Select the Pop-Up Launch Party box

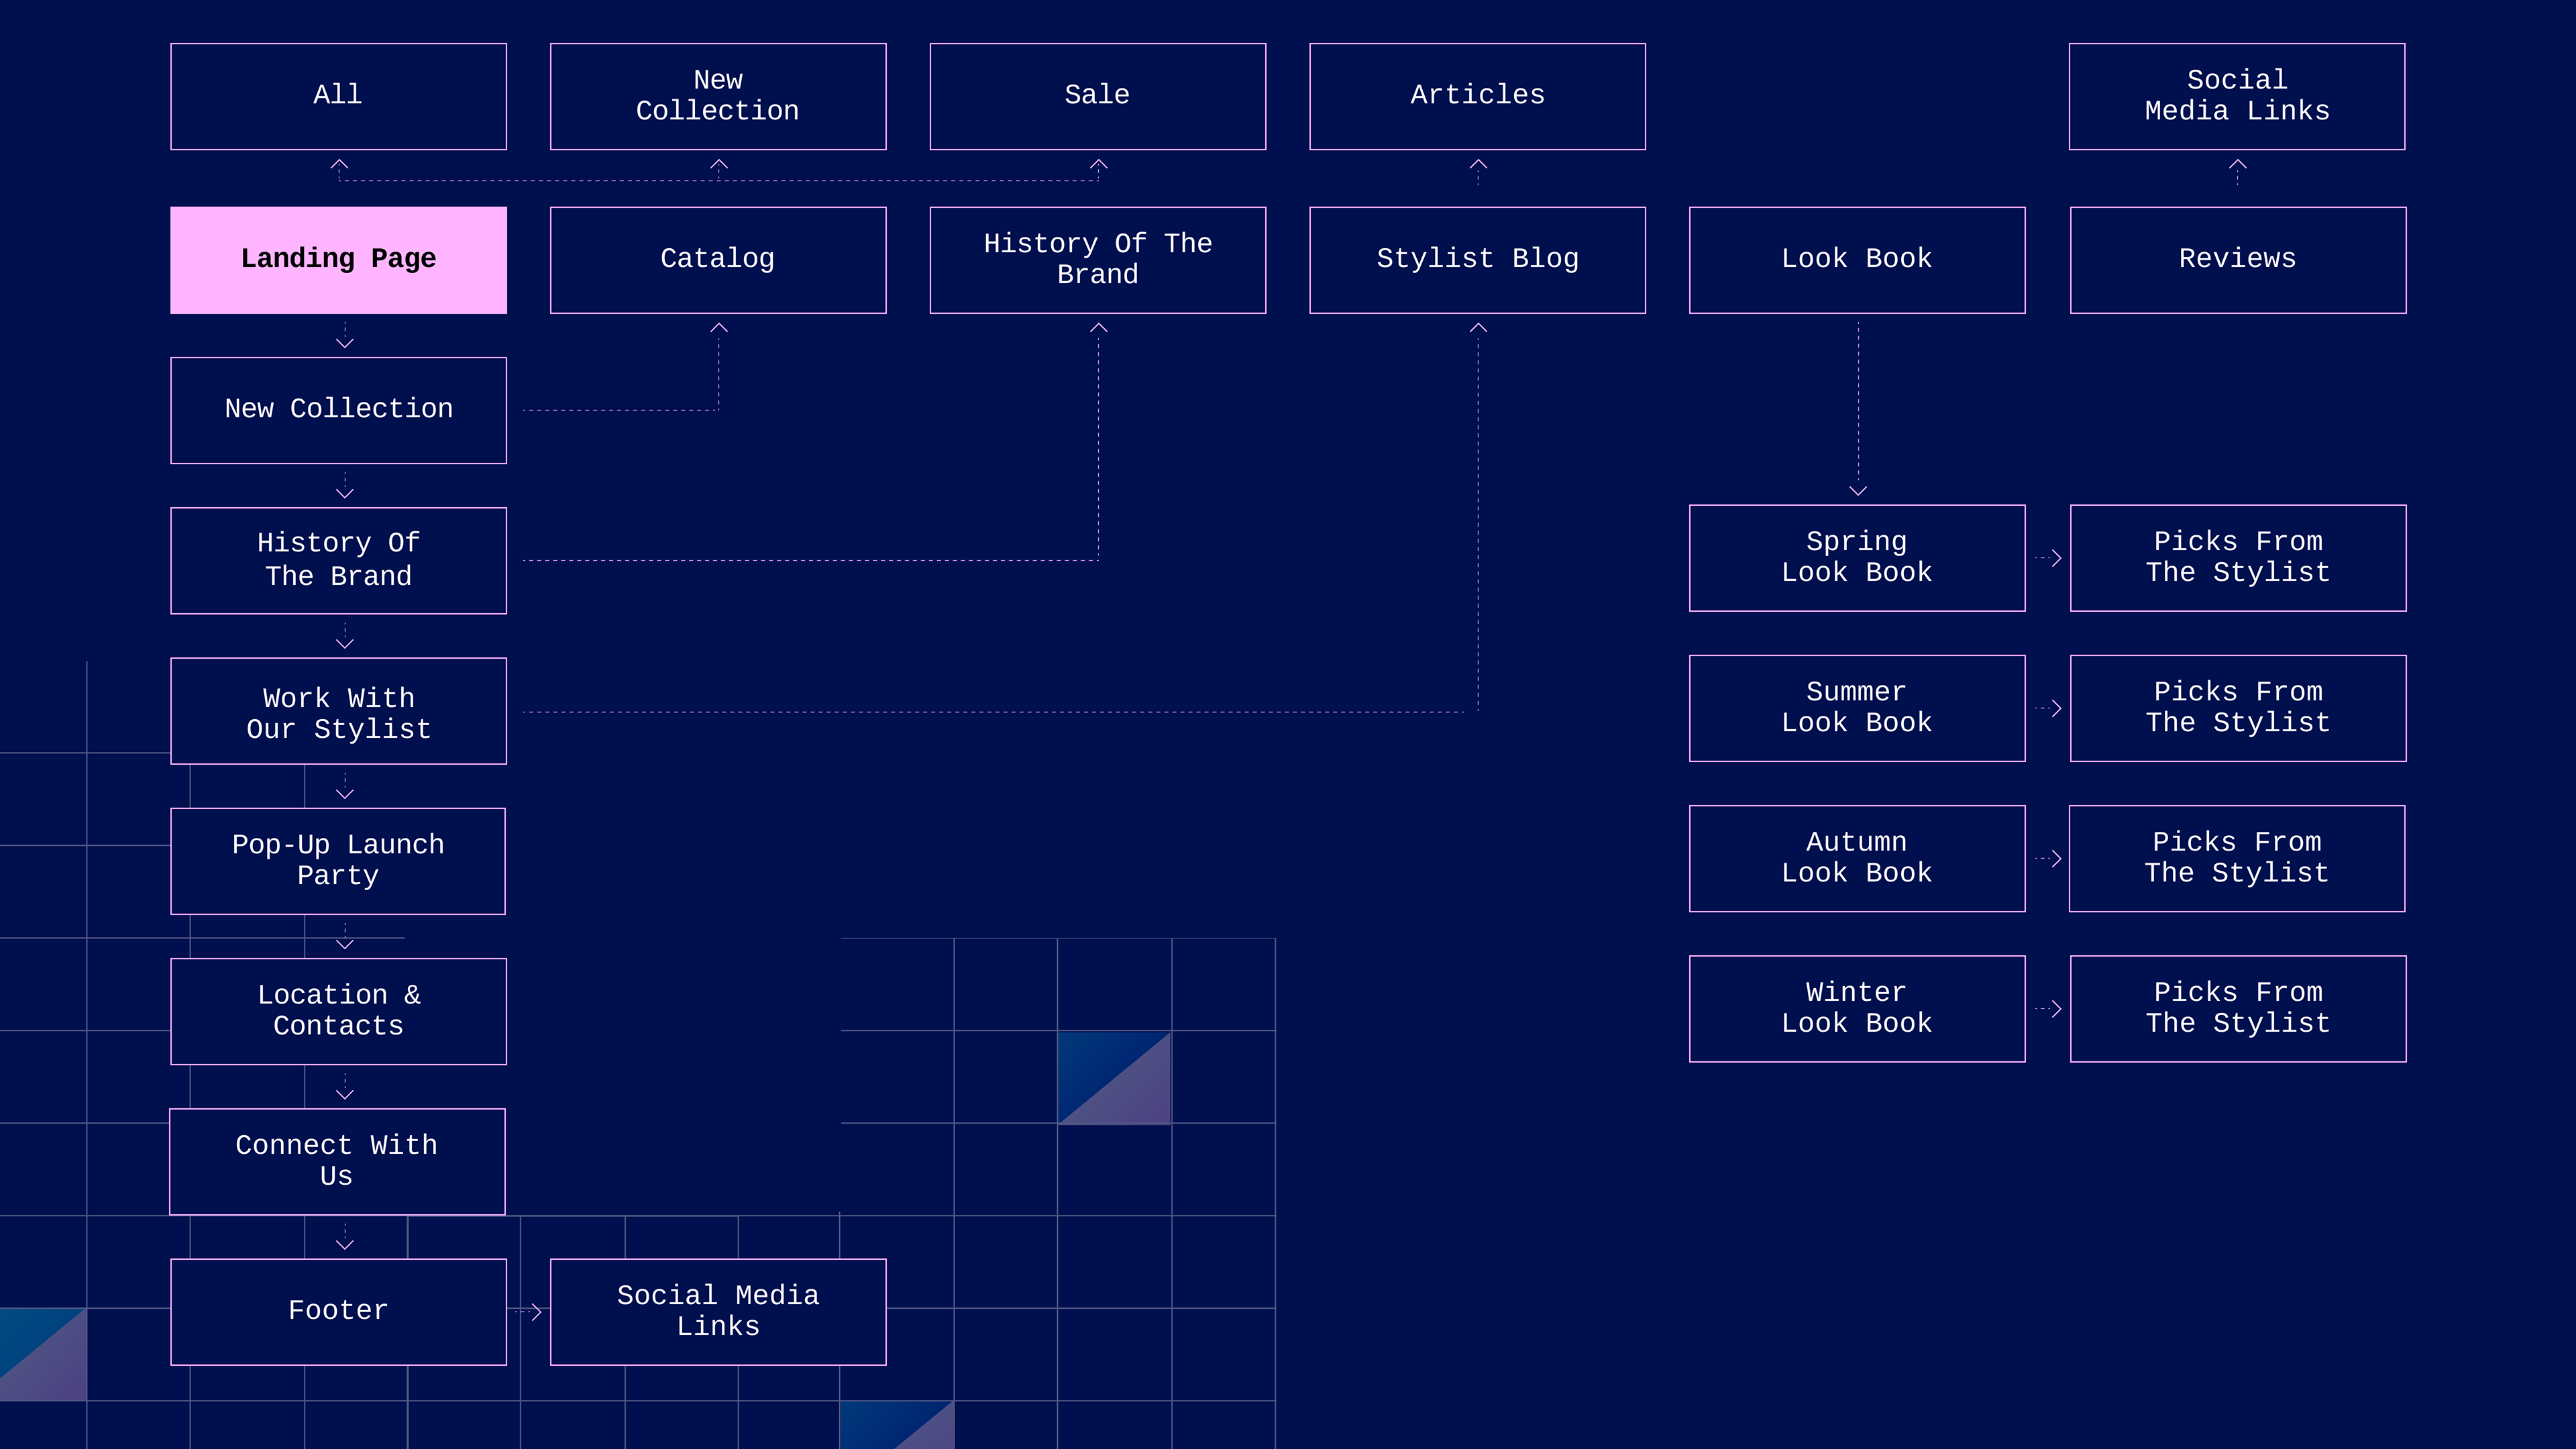point(338,860)
